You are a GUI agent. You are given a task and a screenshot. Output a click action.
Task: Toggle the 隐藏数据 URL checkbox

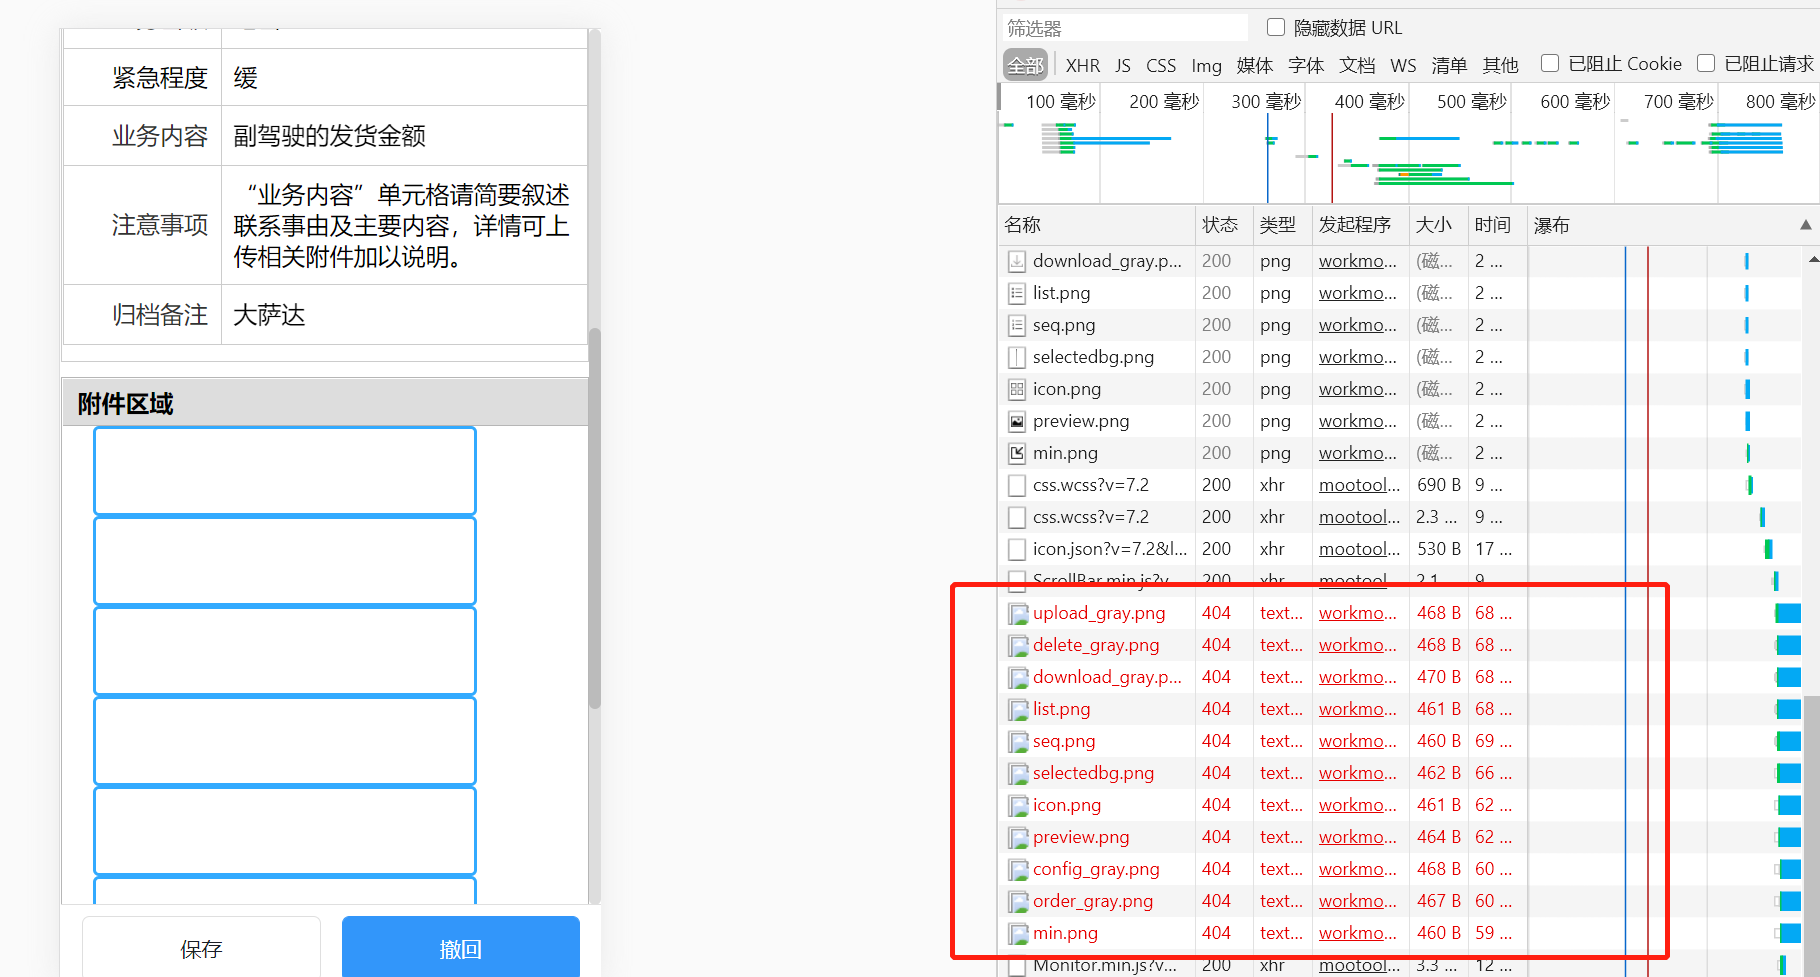(1276, 27)
